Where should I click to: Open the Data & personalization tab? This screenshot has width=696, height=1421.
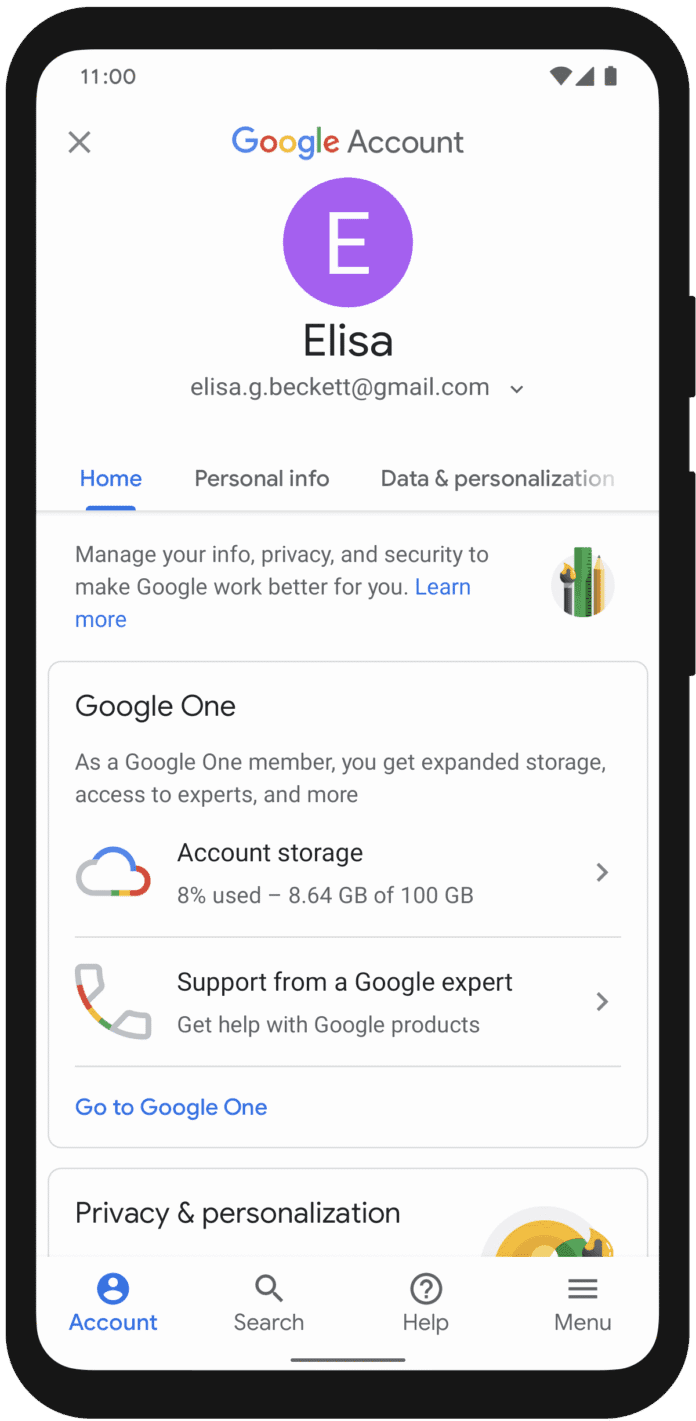pyautogui.click(x=497, y=479)
